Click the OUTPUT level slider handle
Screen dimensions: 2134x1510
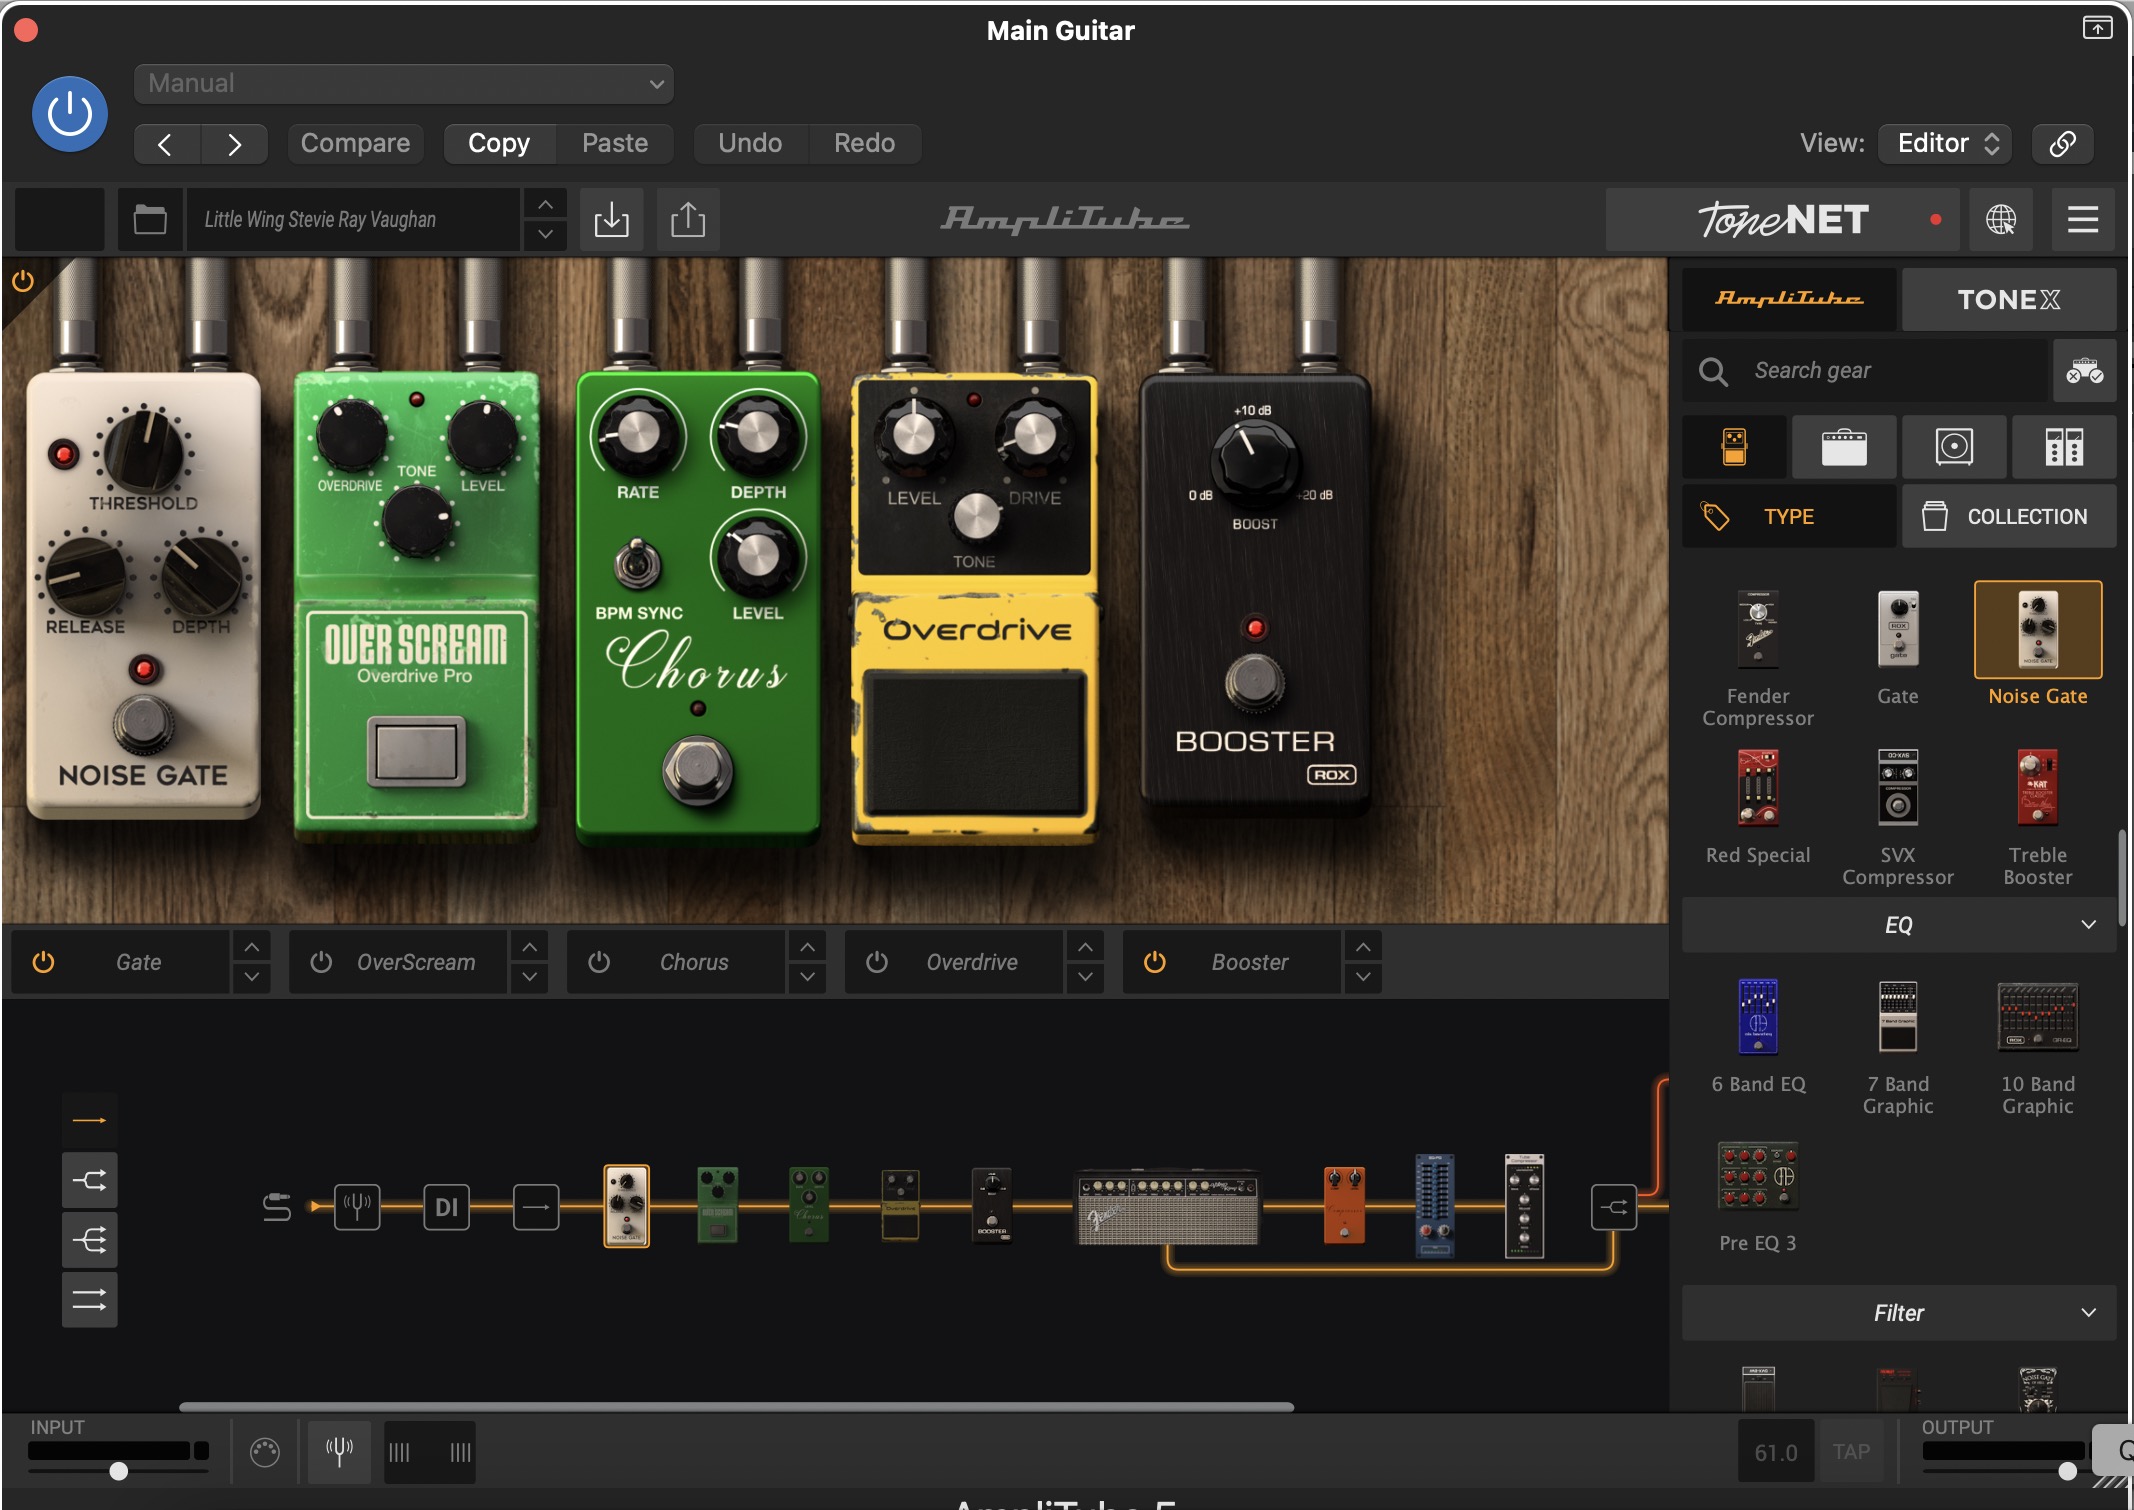pyautogui.click(x=2068, y=1471)
